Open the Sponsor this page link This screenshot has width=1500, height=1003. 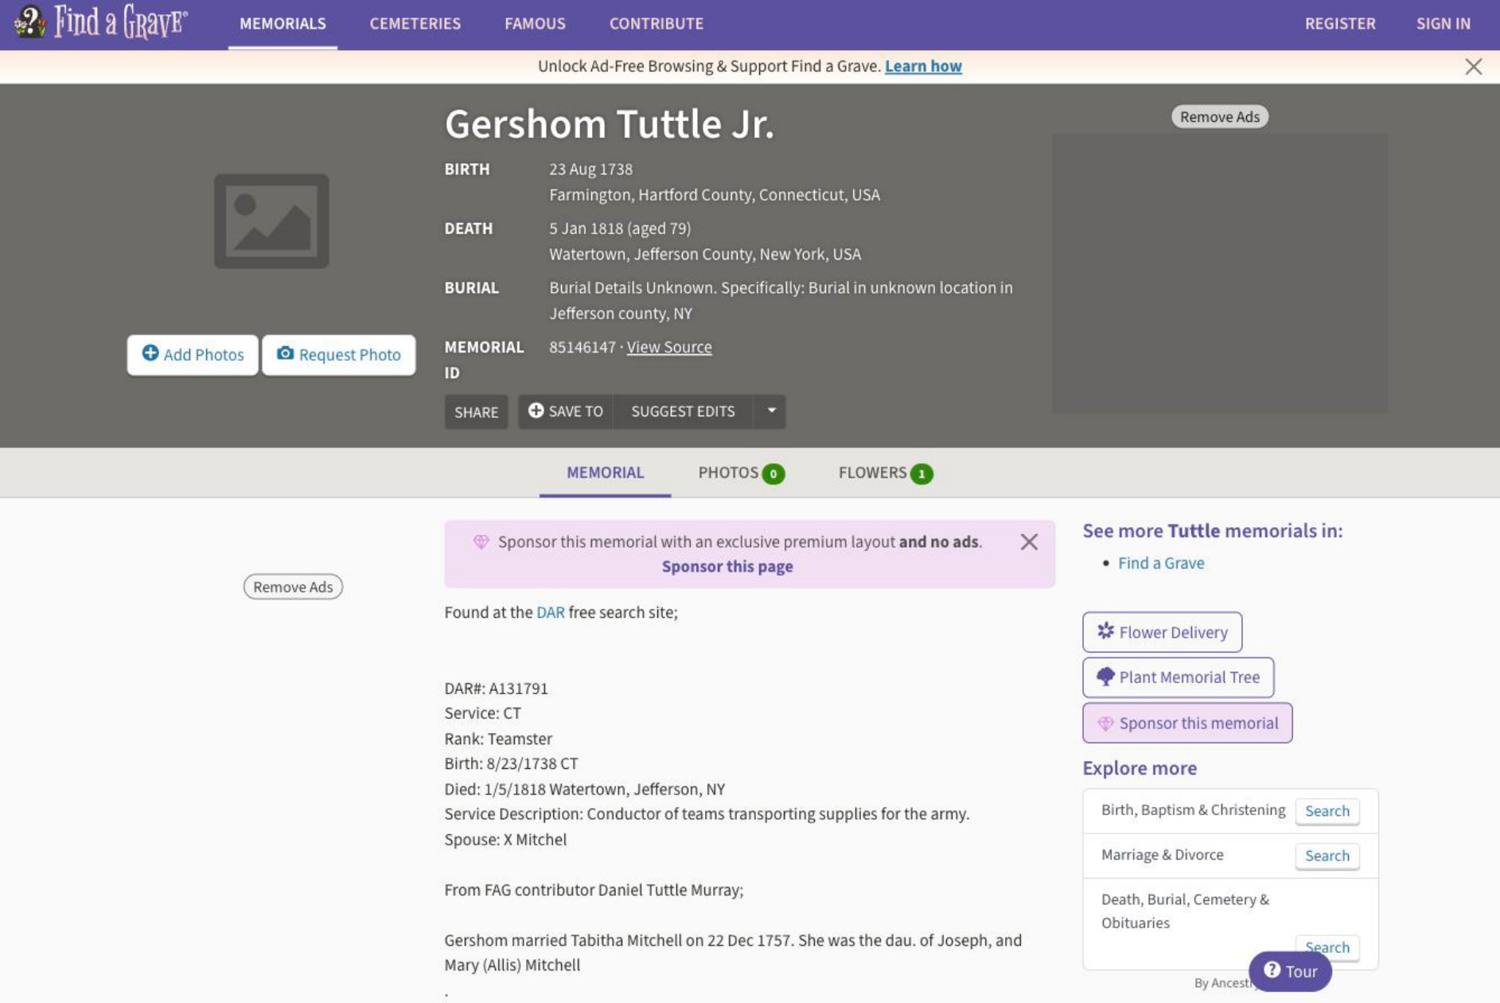(x=727, y=566)
